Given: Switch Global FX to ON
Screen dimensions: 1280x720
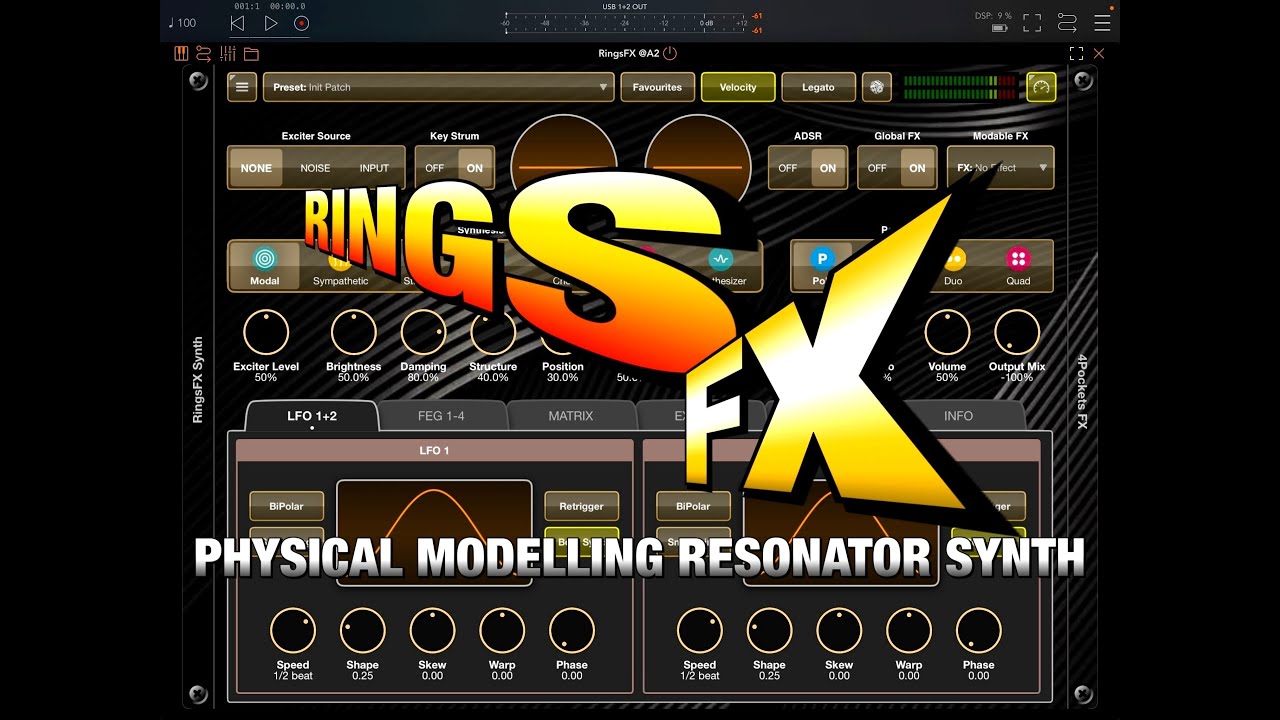Looking at the screenshot, I should pos(917,168).
